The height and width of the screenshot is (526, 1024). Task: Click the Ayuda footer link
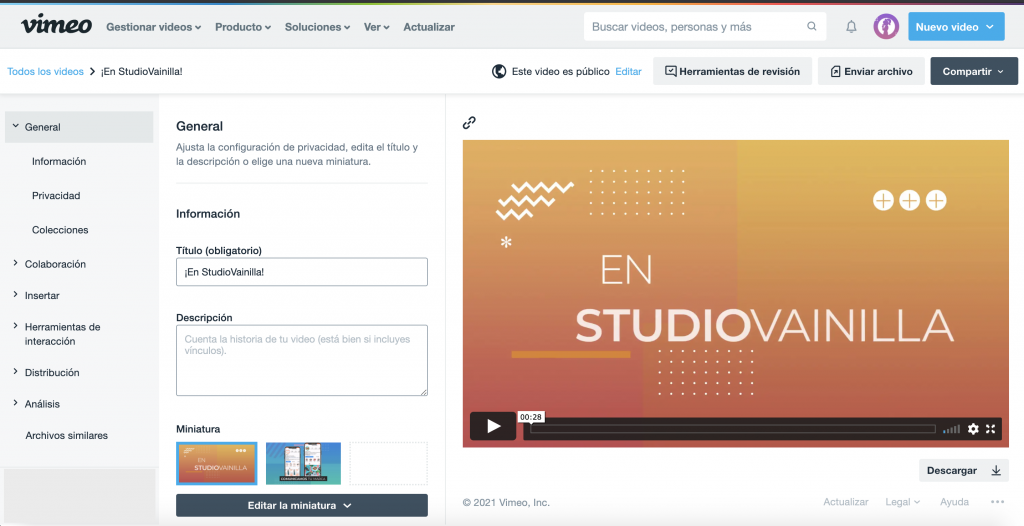tap(954, 502)
